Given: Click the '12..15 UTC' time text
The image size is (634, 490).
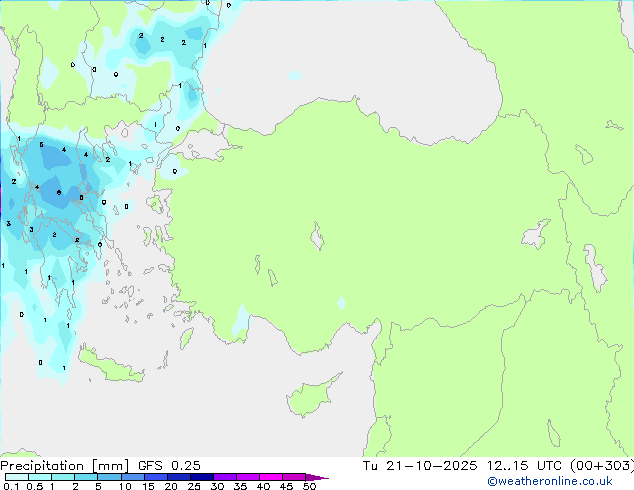Looking at the screenshot, I should pos(524,466).
